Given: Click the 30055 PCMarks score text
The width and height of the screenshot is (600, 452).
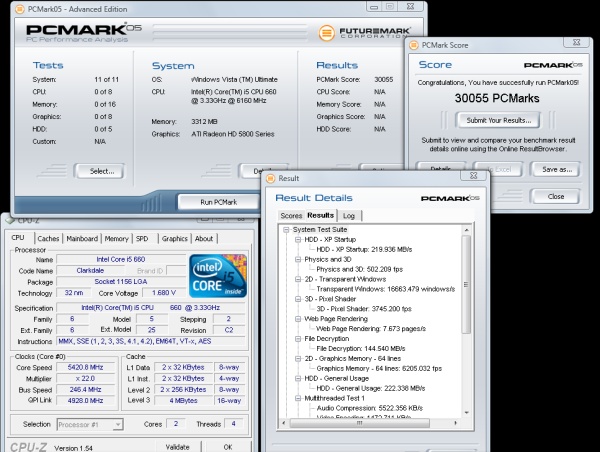Looking at the screenshot, I should (497, 98).
